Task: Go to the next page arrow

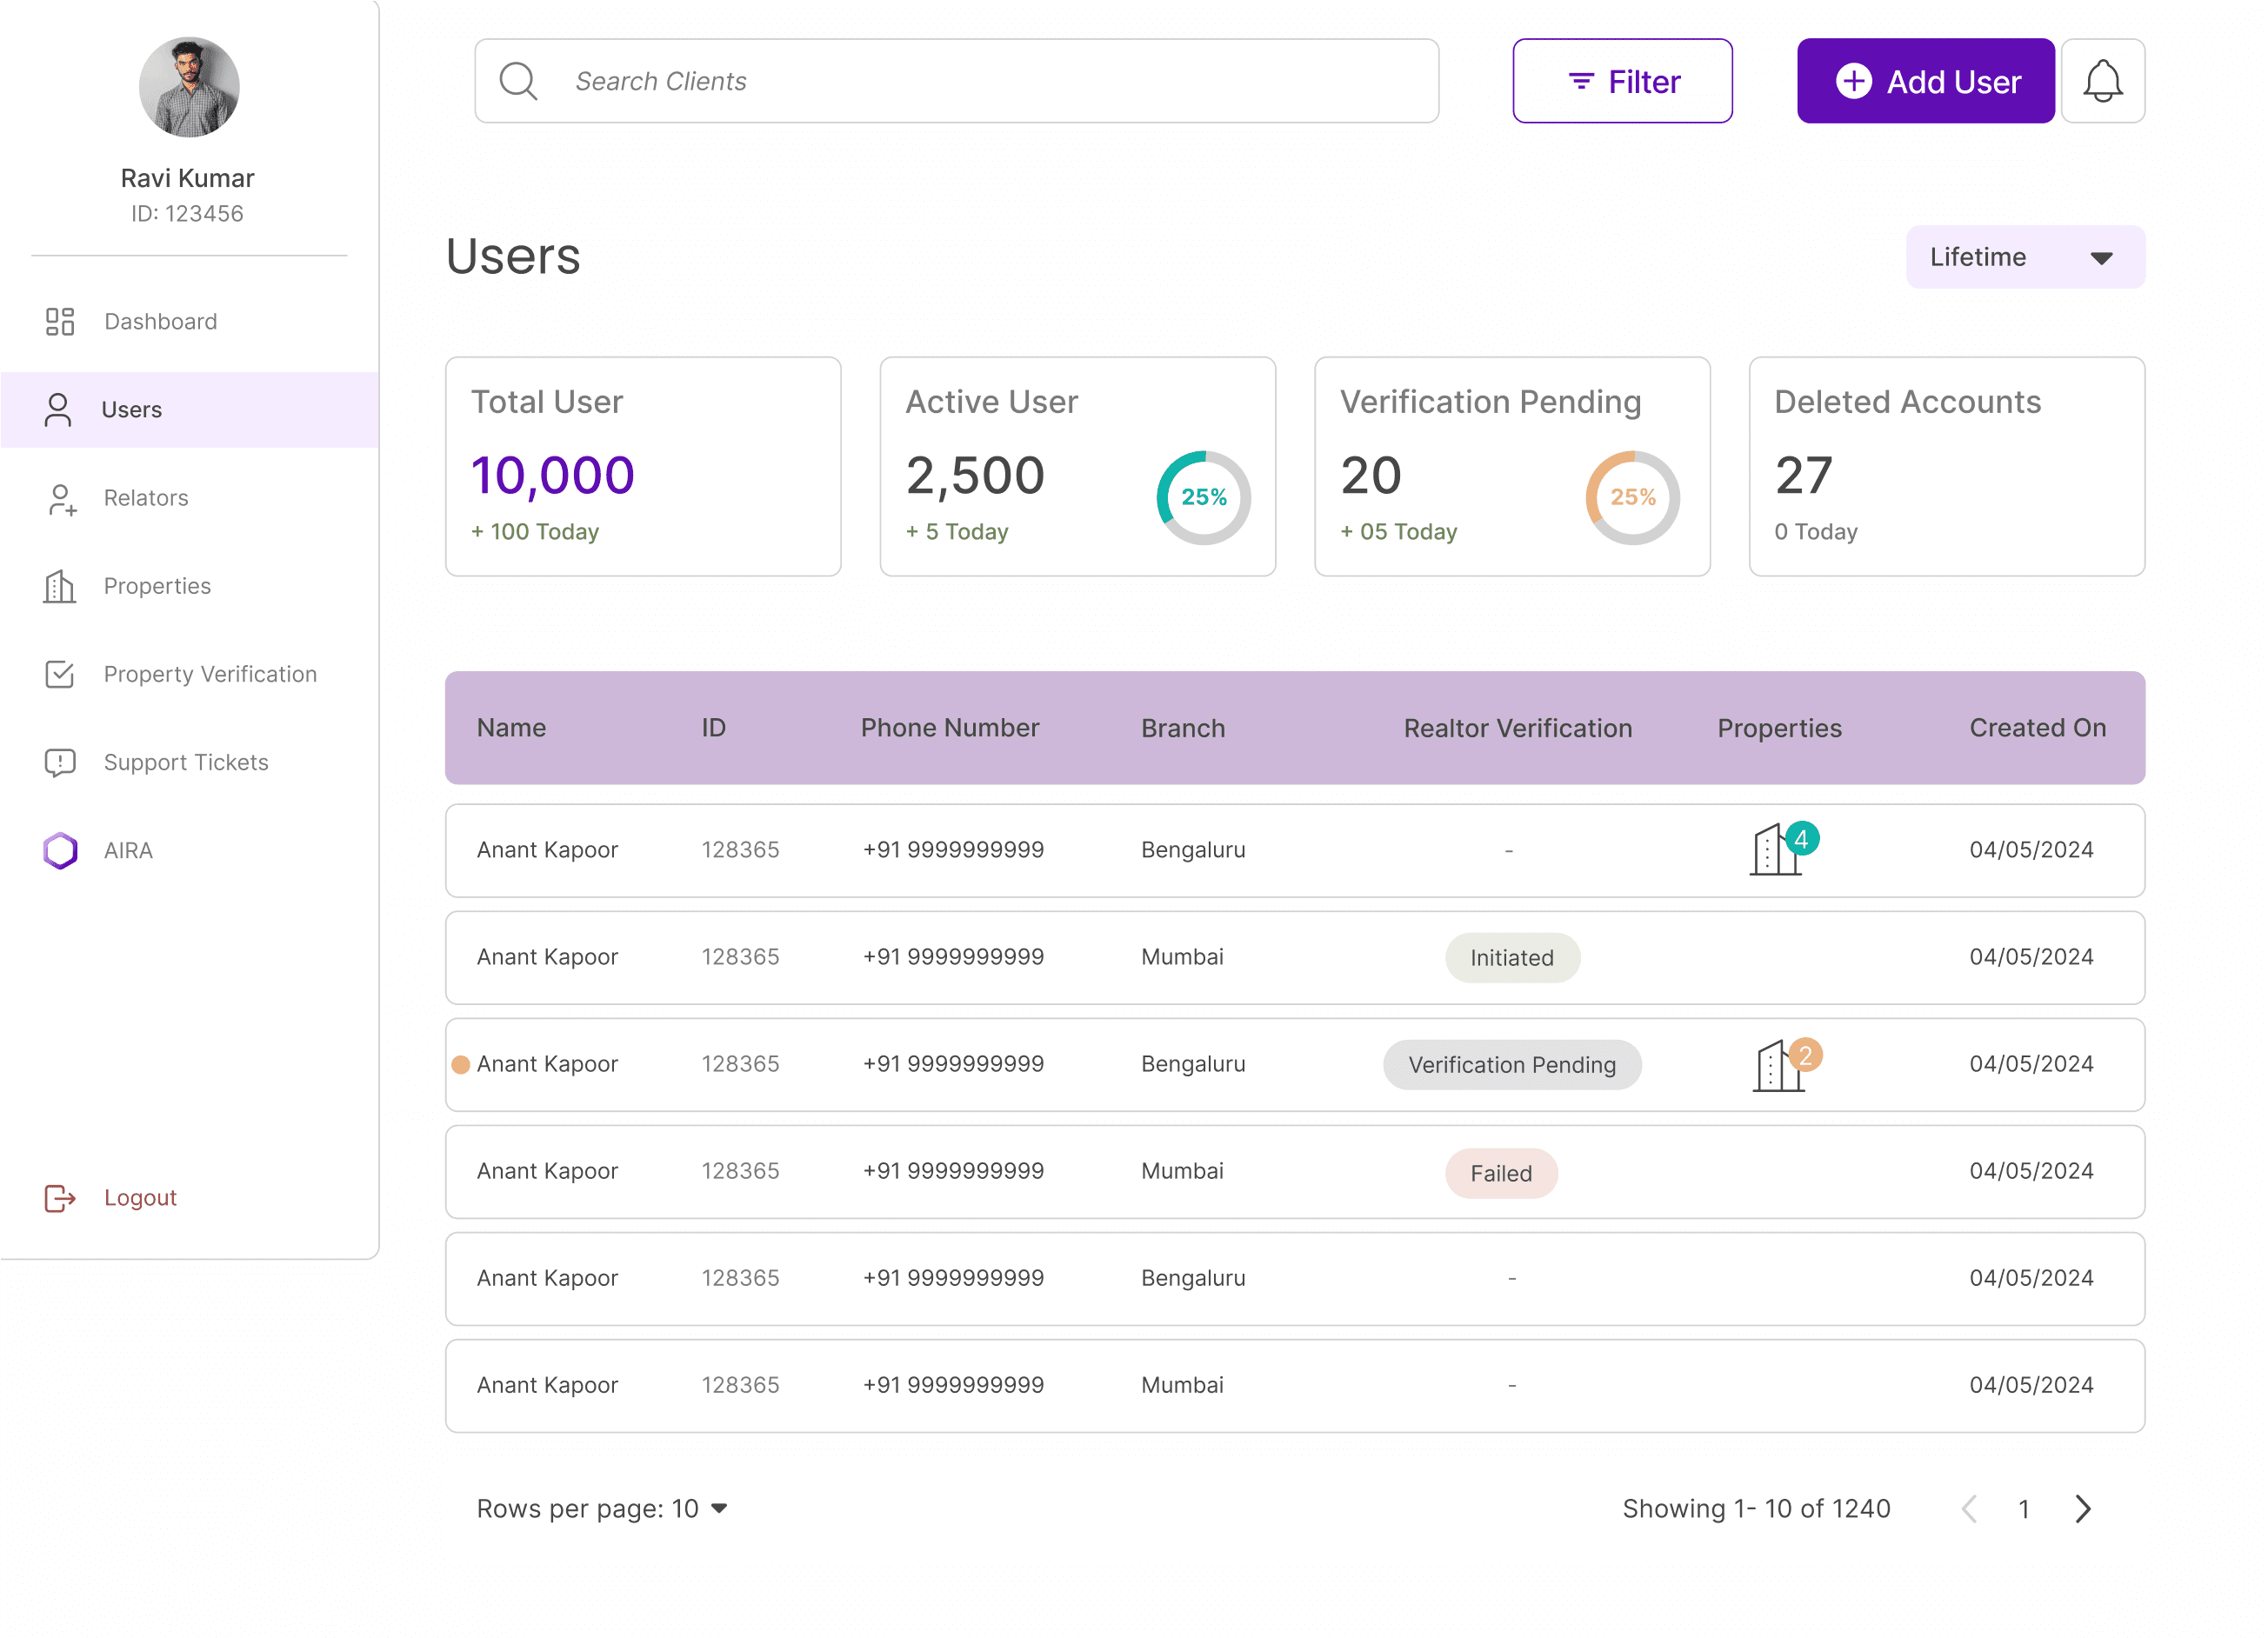Action: tap(2083, 1508)
